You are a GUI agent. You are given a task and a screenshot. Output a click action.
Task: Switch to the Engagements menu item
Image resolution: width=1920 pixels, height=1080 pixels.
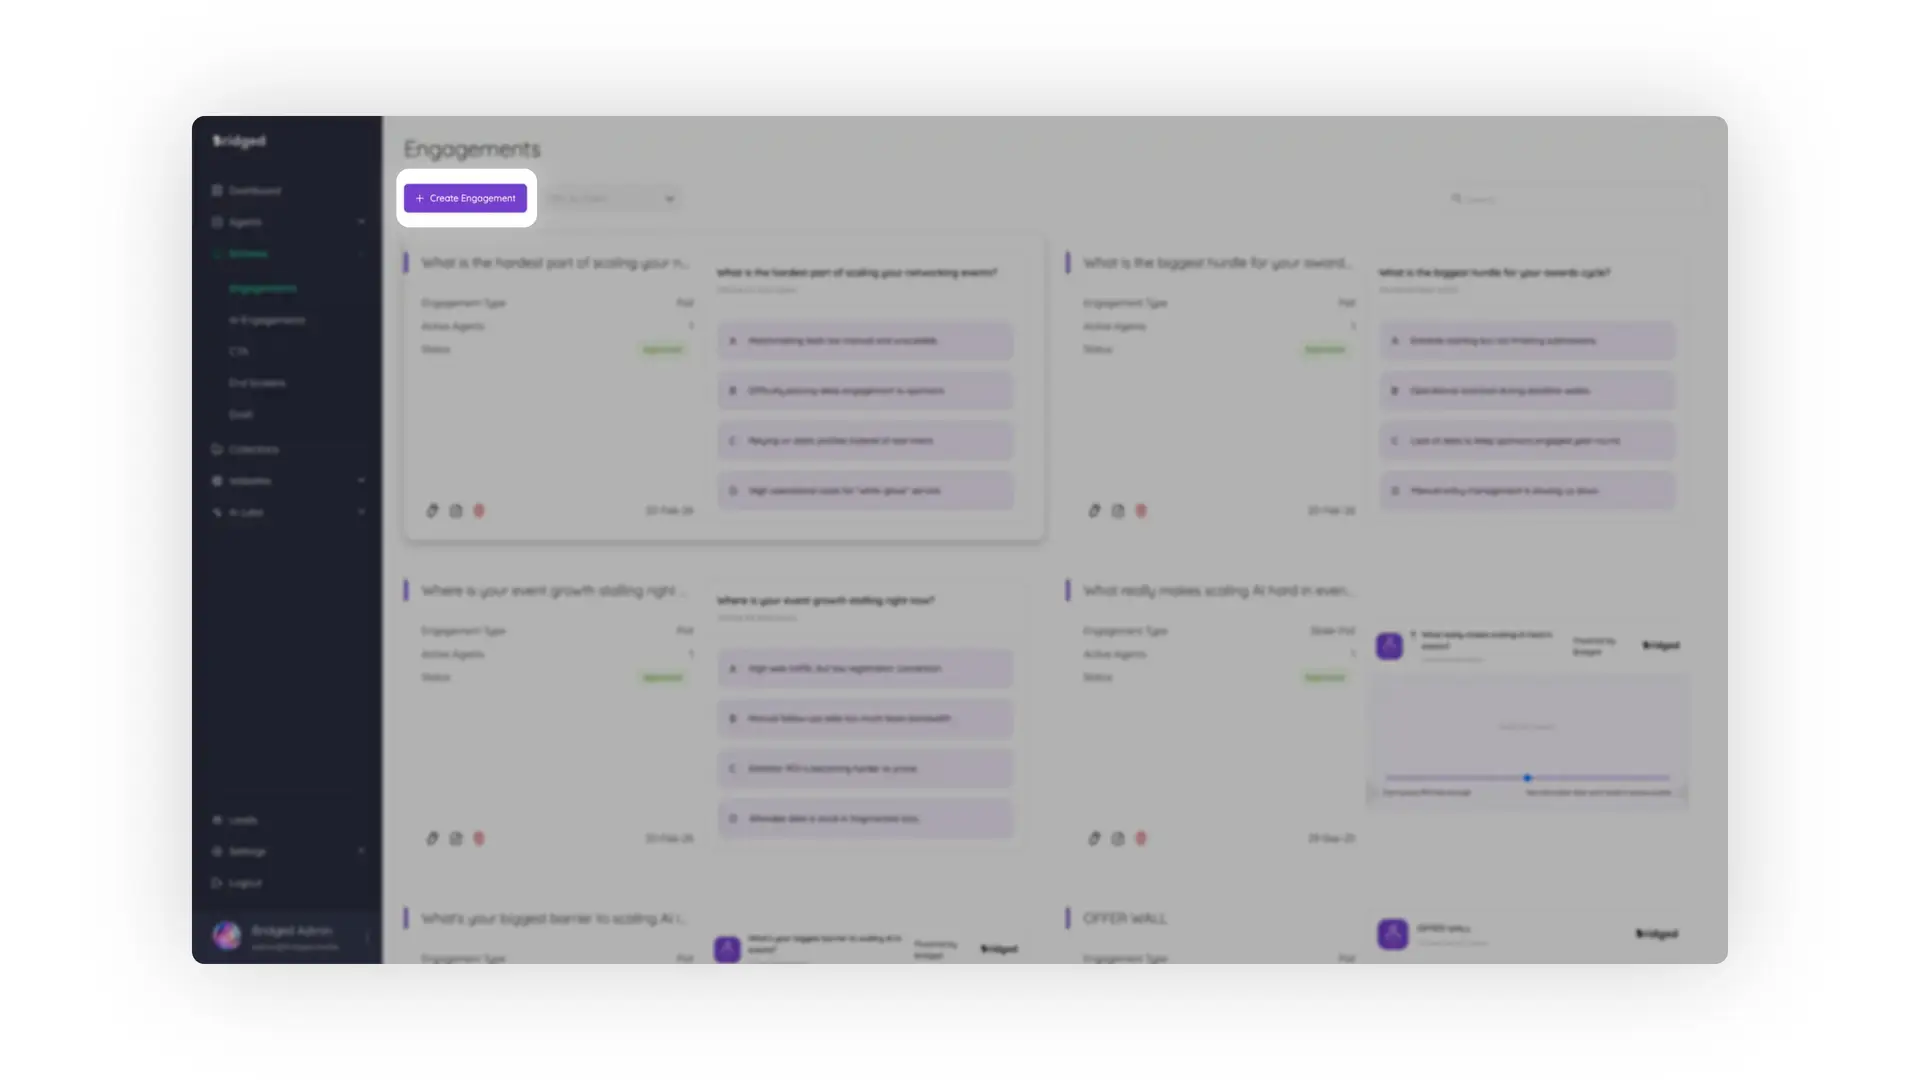click(262, 288)
